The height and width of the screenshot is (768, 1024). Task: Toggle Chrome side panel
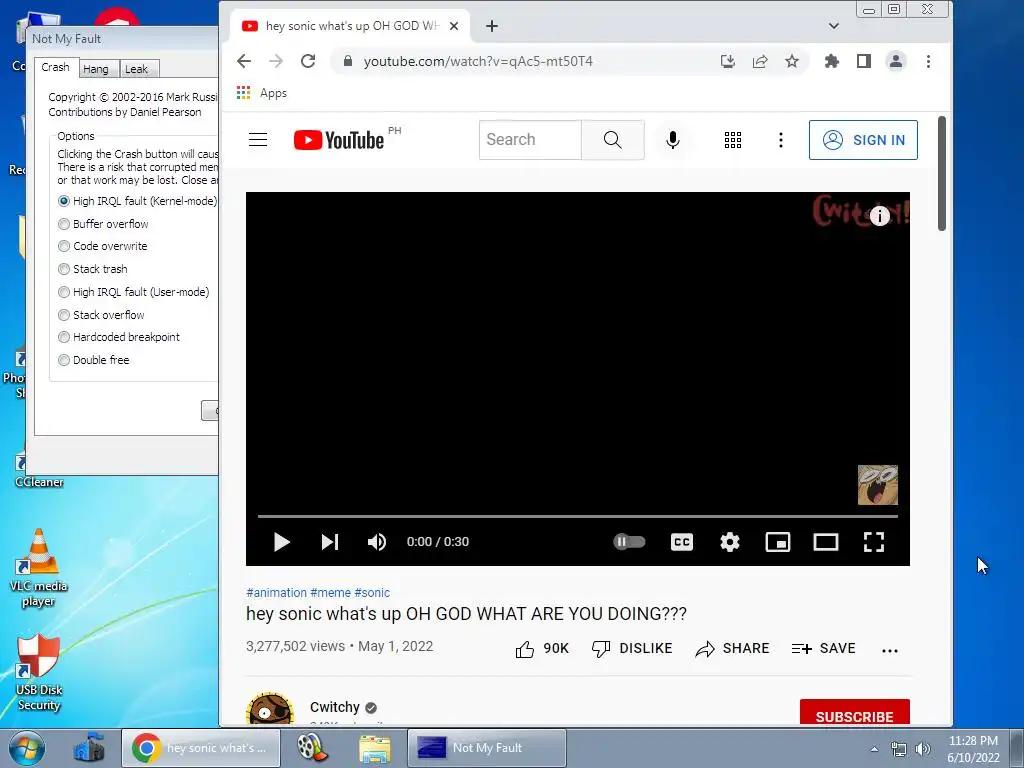pyautogui.click(x=863, y=61)
